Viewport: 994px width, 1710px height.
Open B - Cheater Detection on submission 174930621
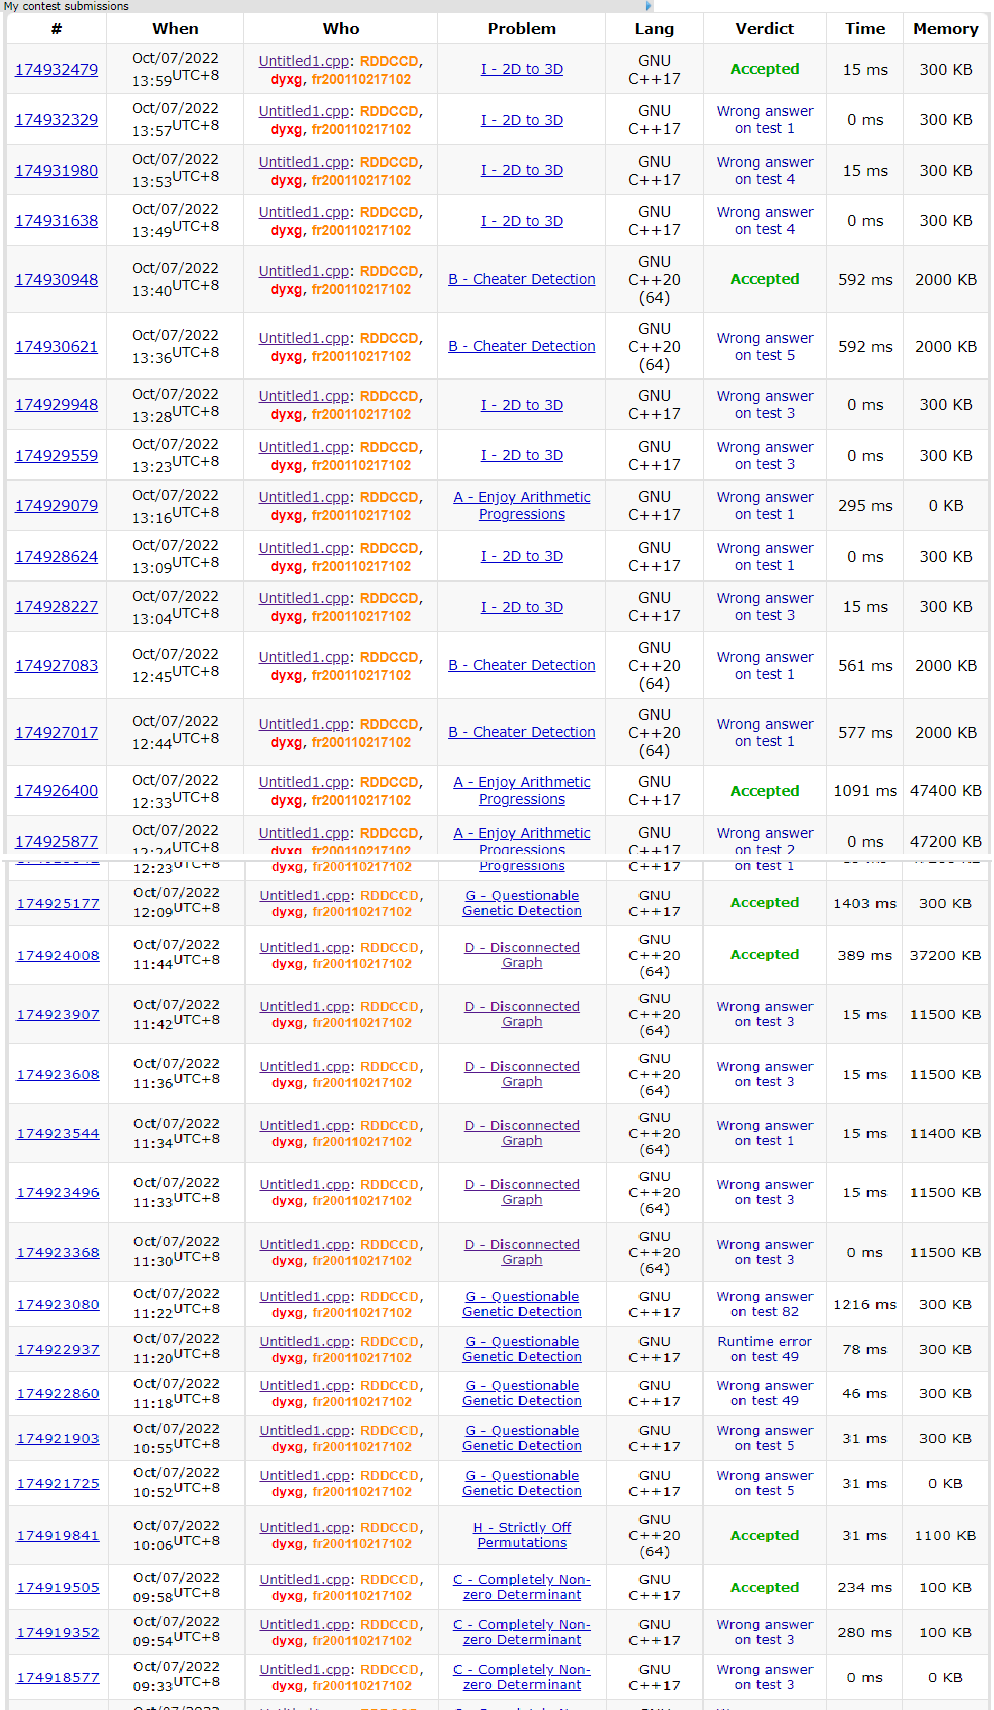521,347
